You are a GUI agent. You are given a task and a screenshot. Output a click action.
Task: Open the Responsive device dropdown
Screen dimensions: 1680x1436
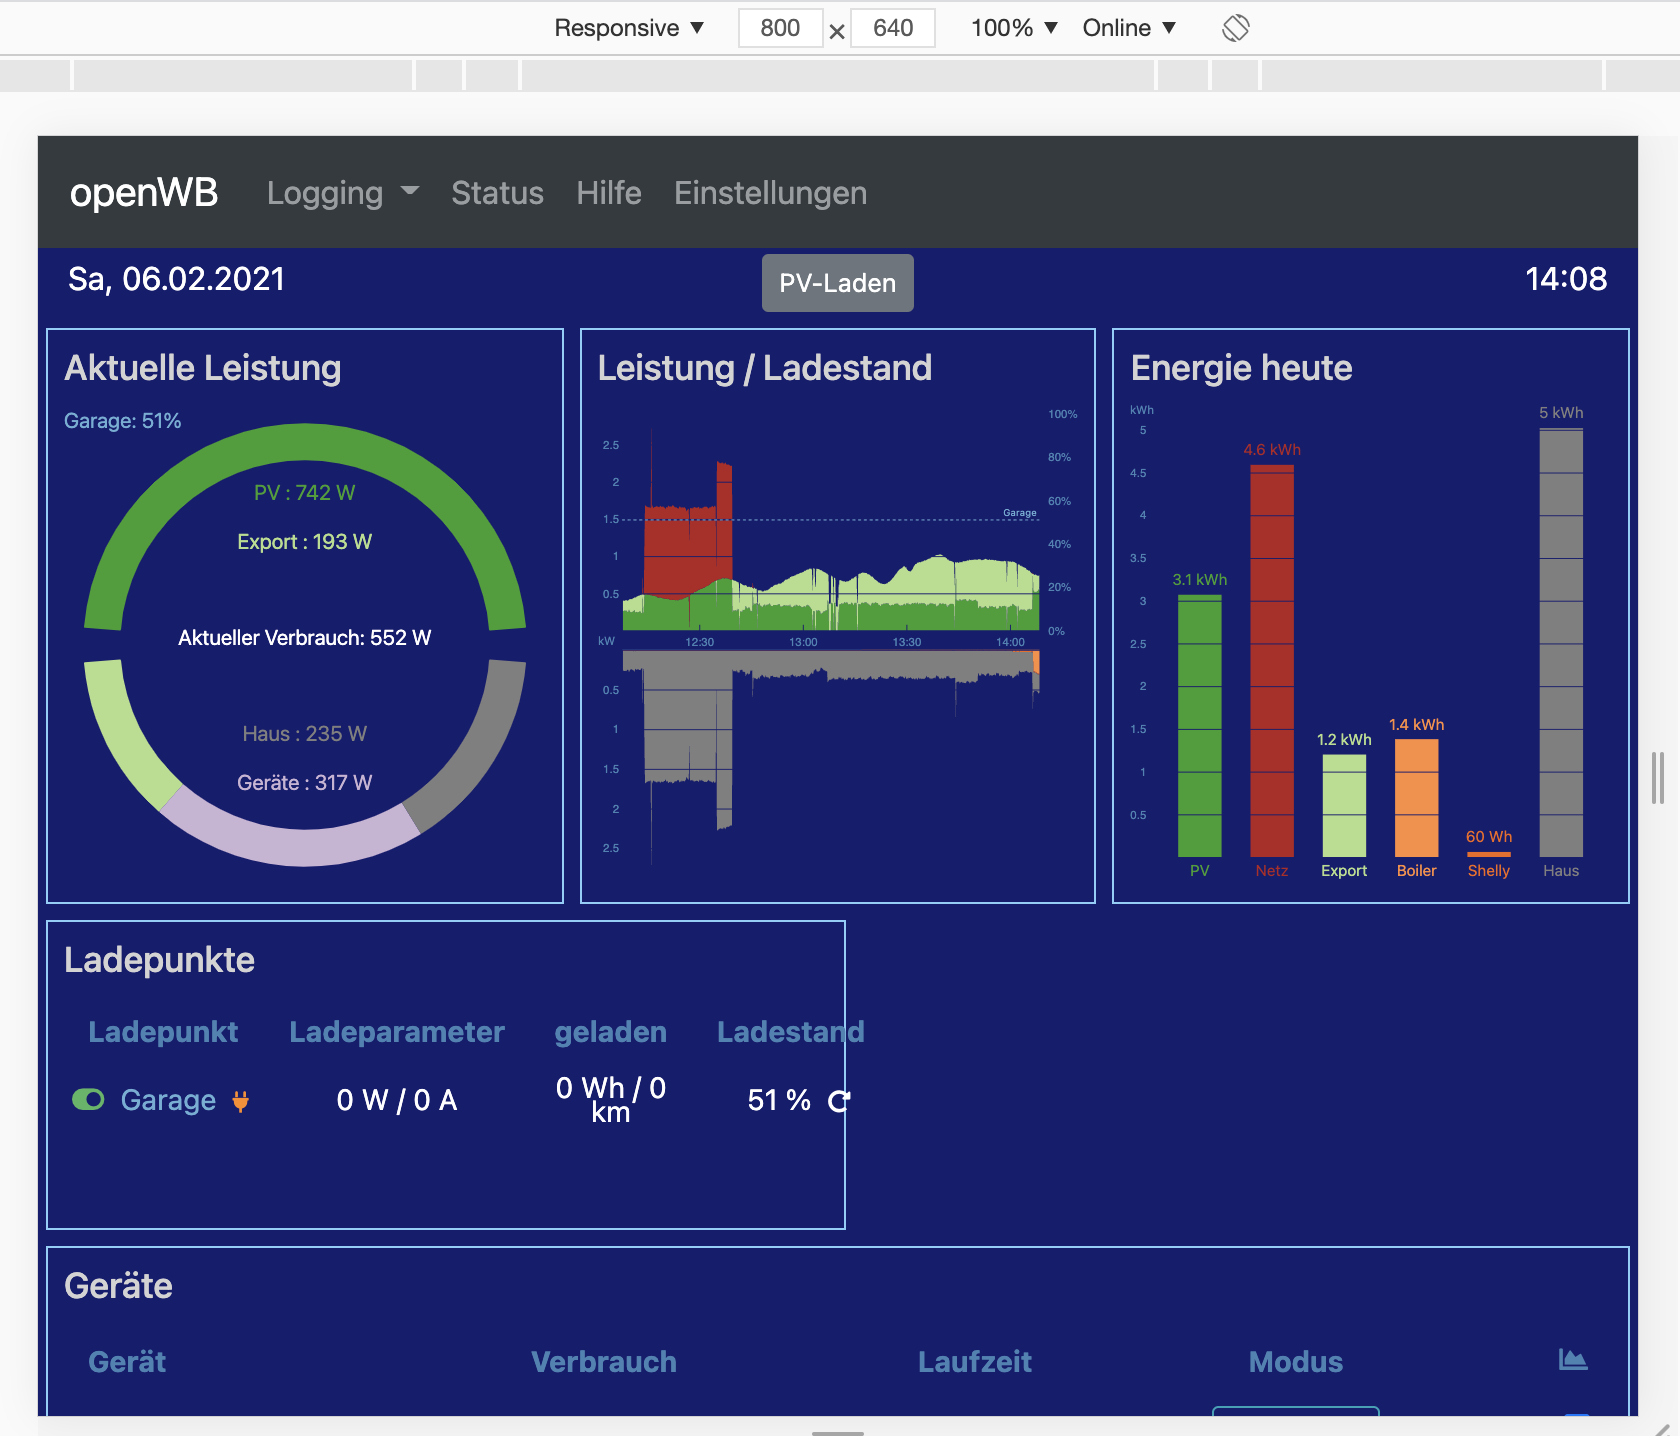(x=629, y=28)
